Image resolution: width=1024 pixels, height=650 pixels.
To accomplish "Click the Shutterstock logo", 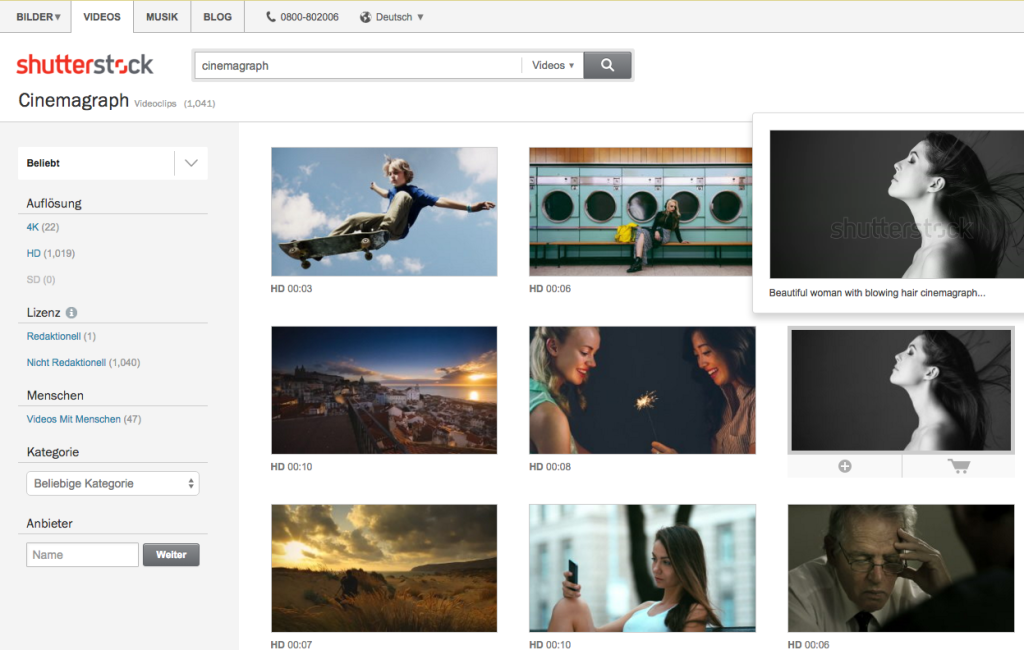I will (x=85, y=64).
